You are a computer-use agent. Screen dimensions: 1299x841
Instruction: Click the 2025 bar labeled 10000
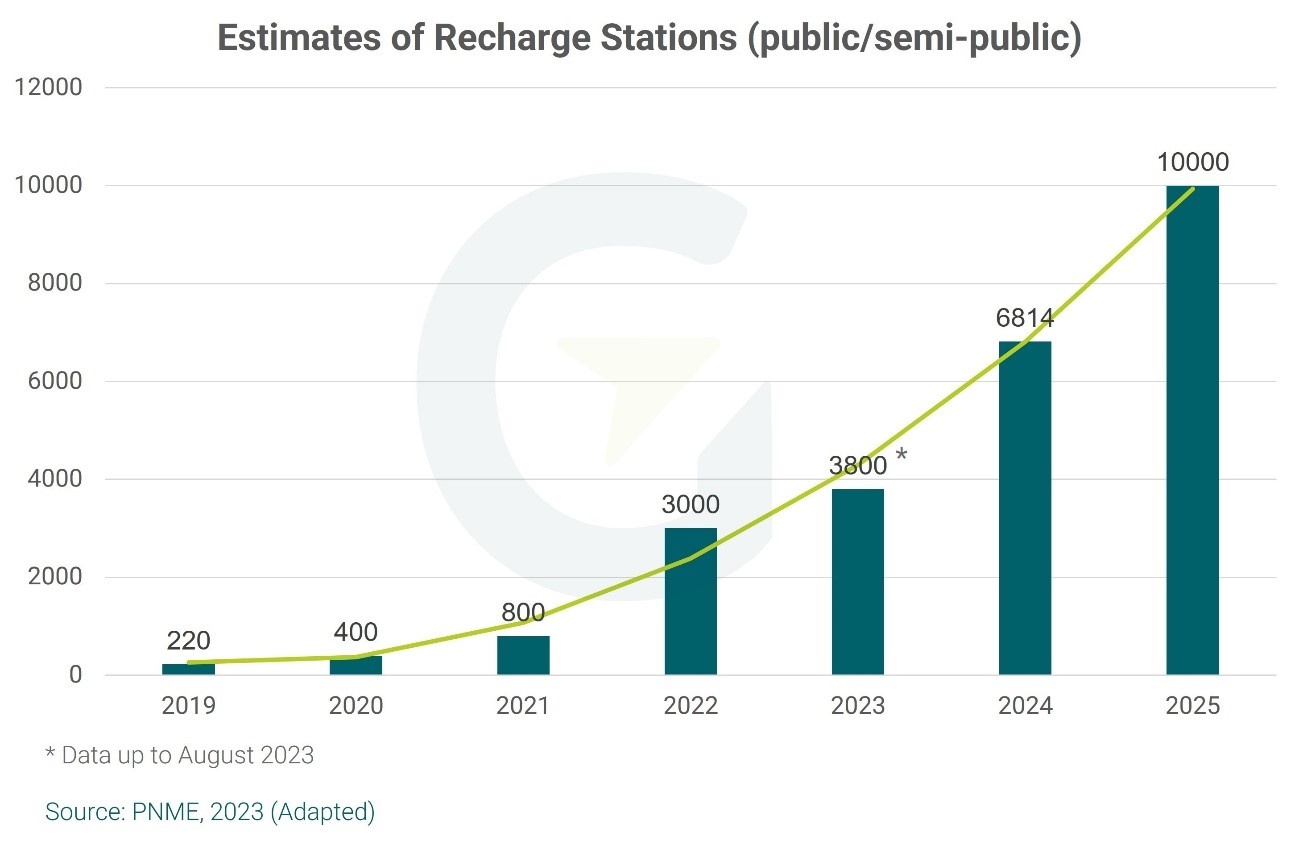pos(1192,430)
